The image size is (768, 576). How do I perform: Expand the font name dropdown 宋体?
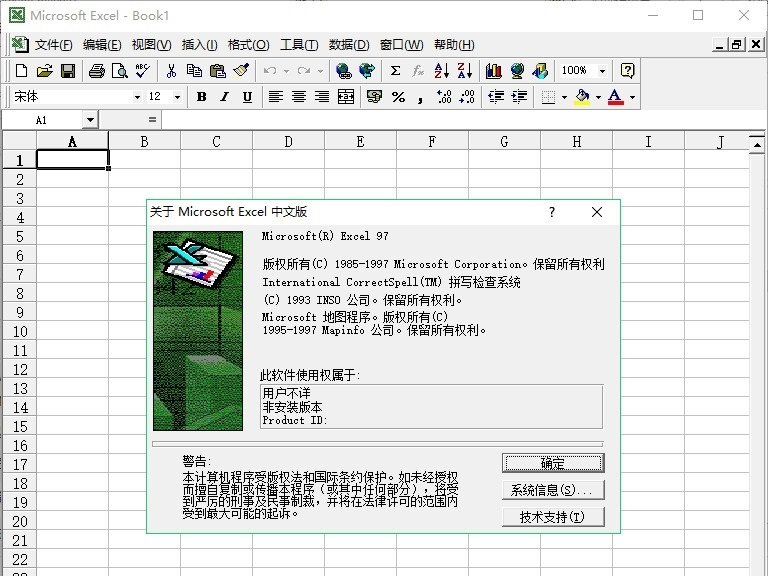[x=137, y=97]
